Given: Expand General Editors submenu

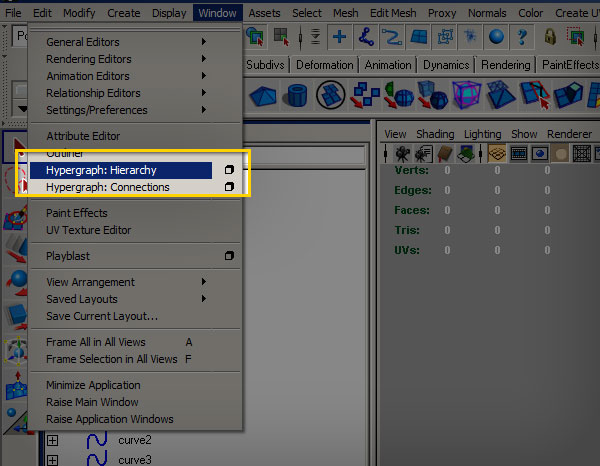Looking at the screenshot, I should tap(126, 42).
